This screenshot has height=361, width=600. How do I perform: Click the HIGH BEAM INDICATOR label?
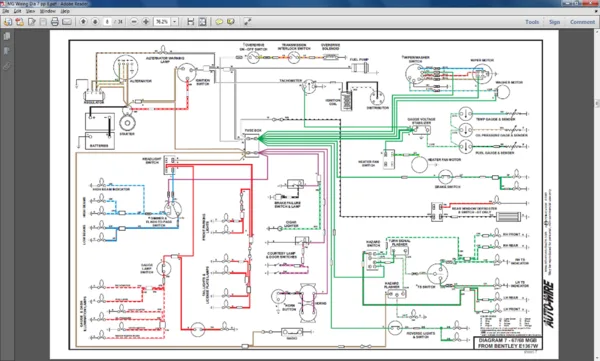[111, 189]
